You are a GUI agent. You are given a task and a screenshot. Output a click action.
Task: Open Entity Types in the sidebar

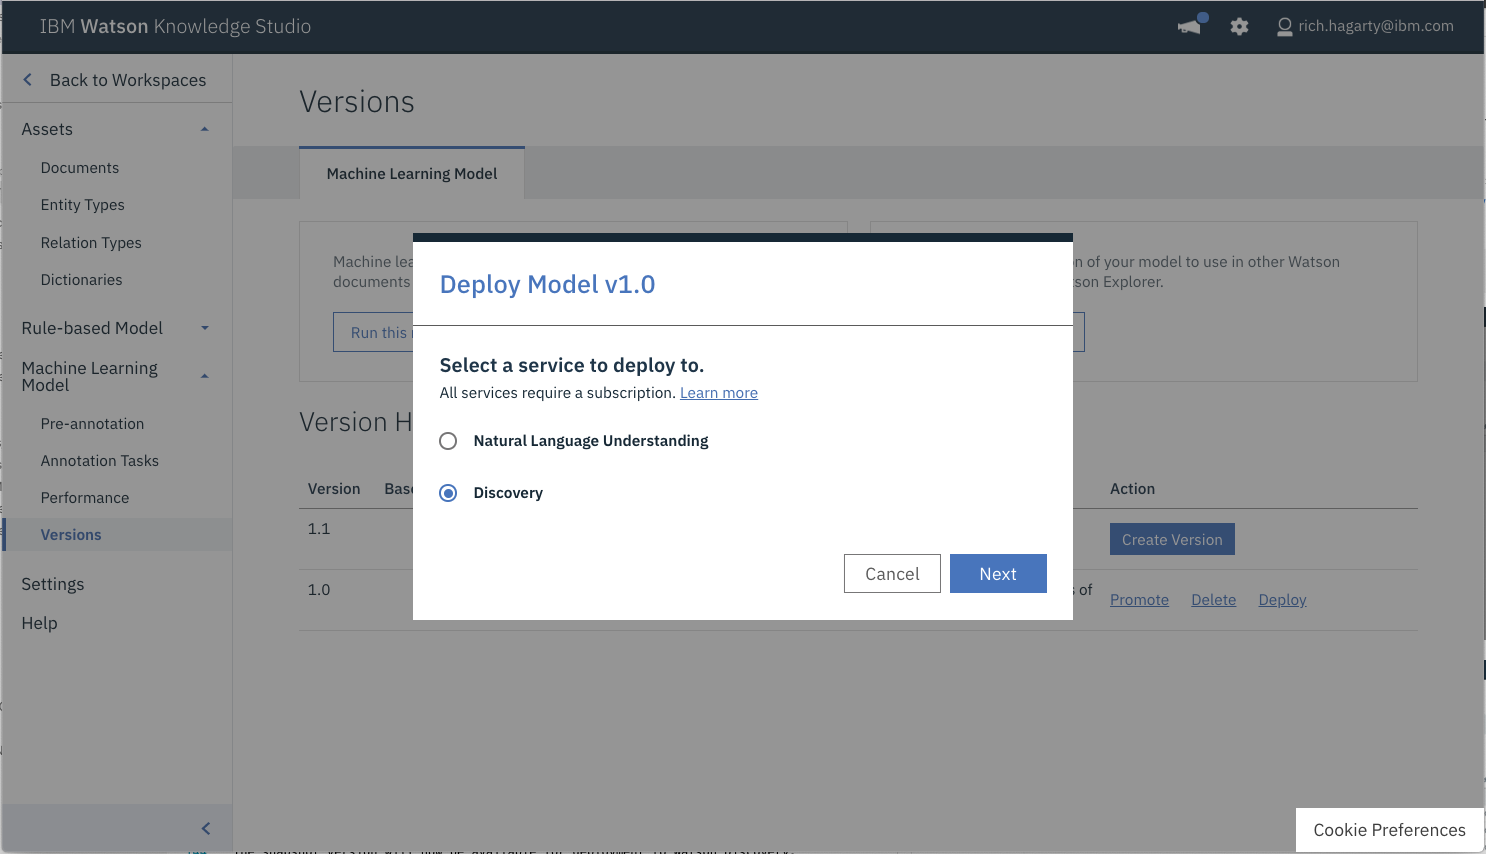click(83, 205)
